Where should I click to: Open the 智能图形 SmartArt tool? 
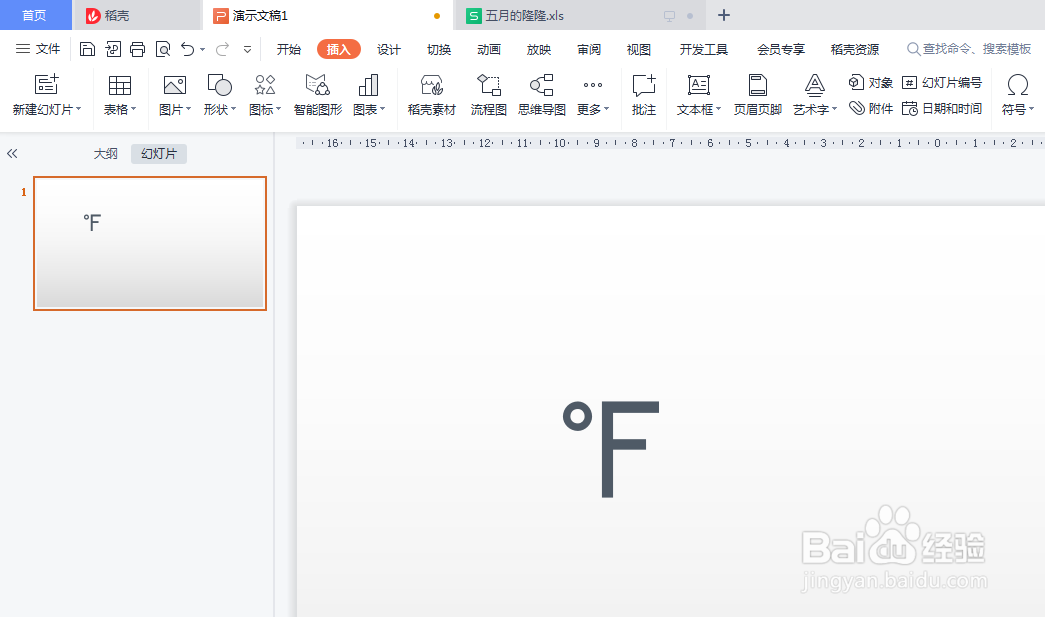317,97
